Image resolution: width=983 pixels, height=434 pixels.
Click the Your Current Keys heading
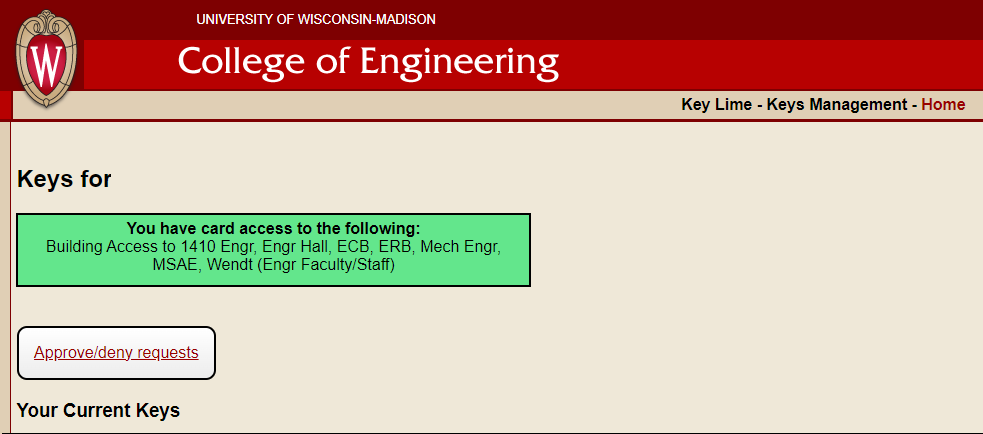(x=98, y=411)
